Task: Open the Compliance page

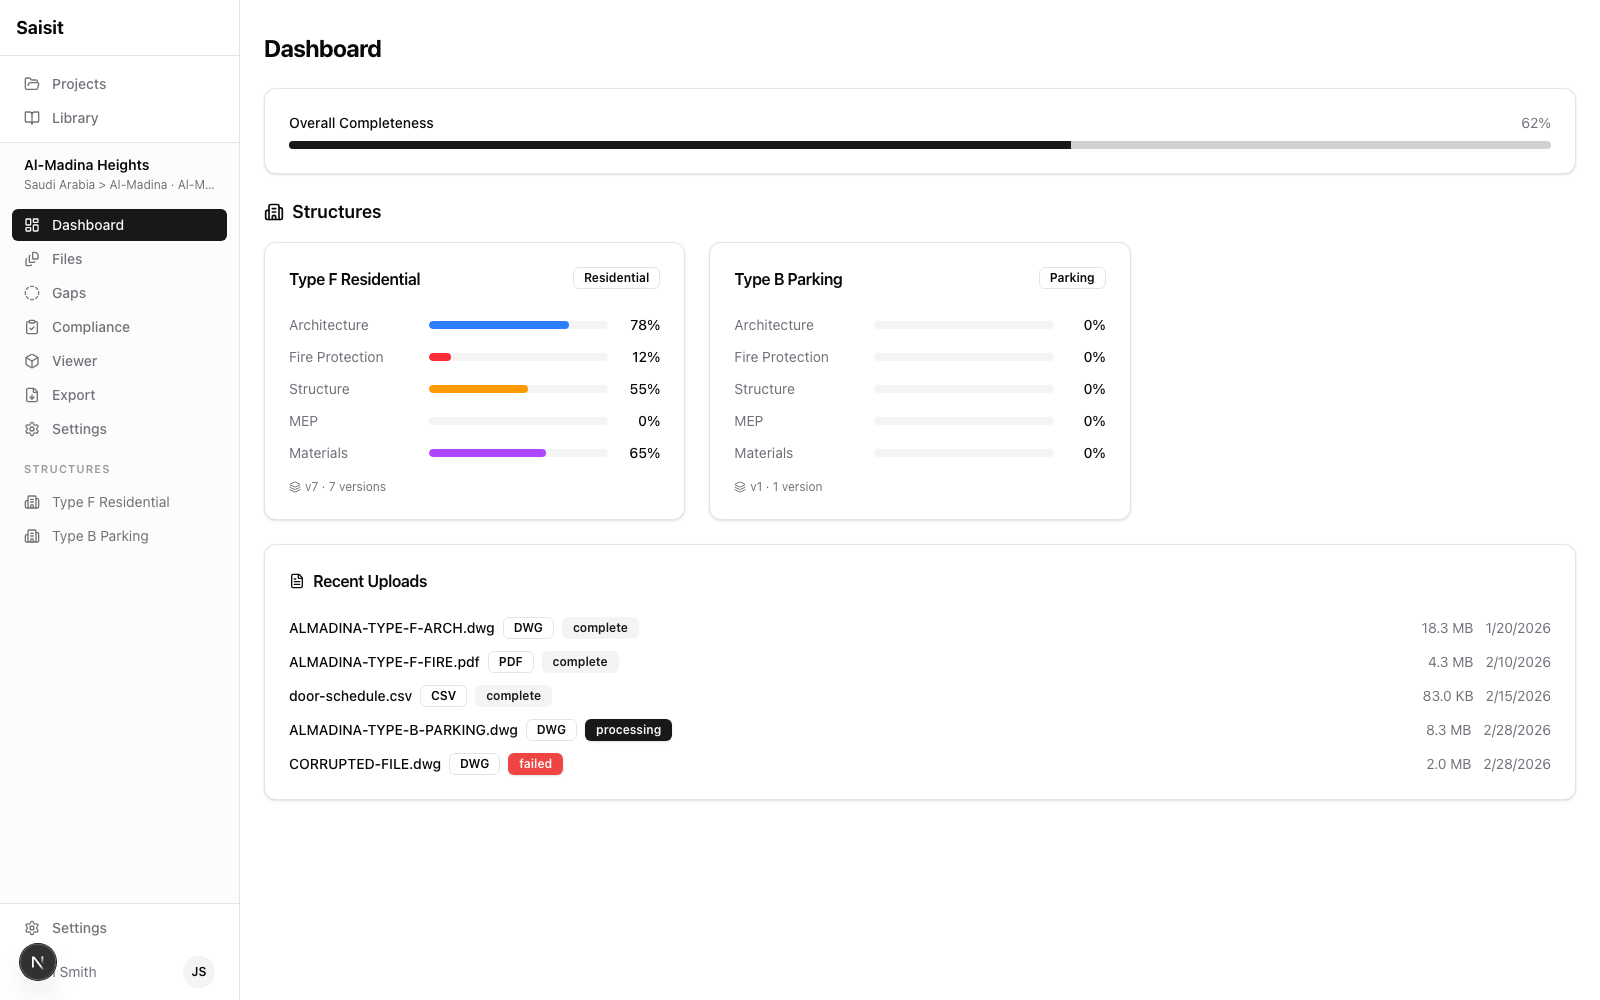Action: pyautogui.click(x=119, y=327)
